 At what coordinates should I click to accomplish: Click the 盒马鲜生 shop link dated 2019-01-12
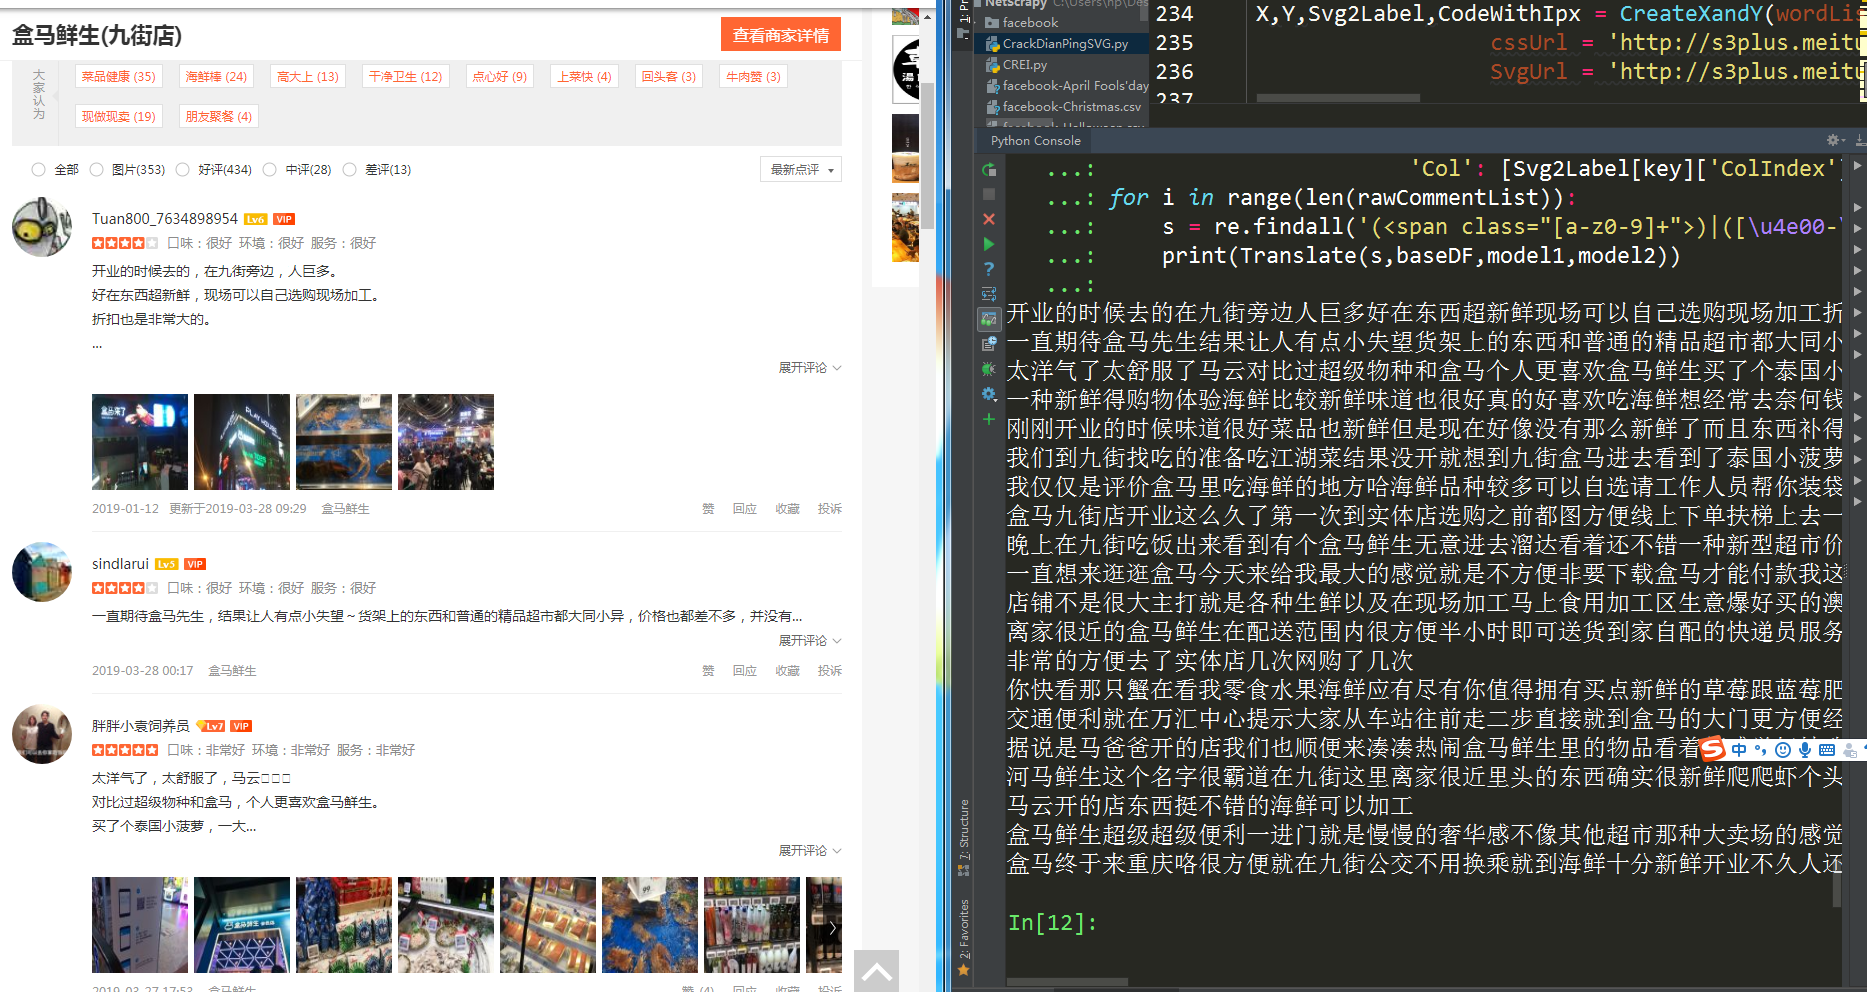click(x=345, y=509)
